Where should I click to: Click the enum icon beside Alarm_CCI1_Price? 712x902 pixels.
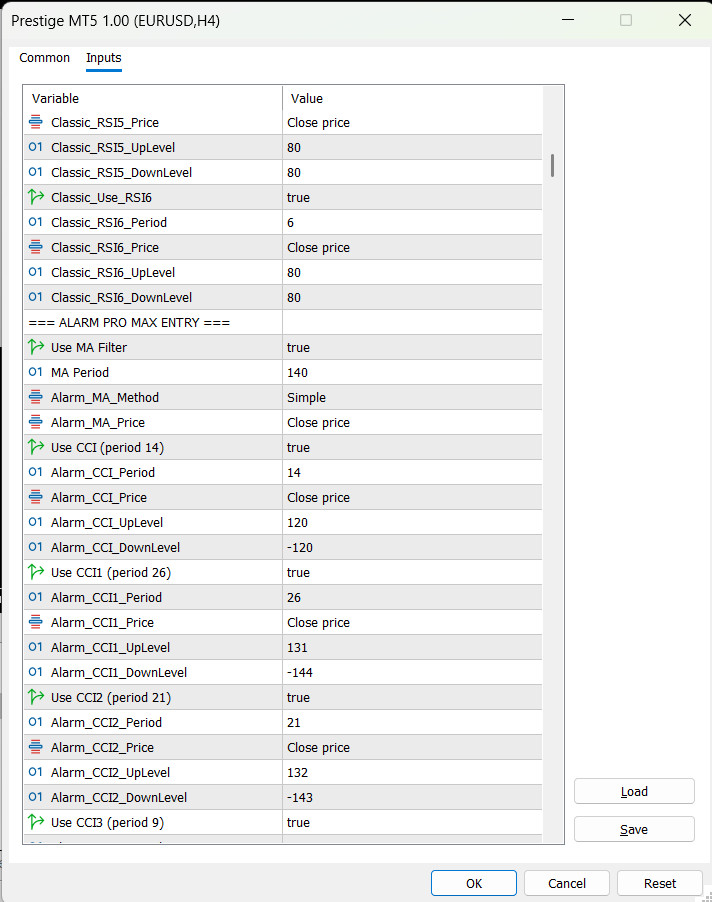click(x=36, y=622)
